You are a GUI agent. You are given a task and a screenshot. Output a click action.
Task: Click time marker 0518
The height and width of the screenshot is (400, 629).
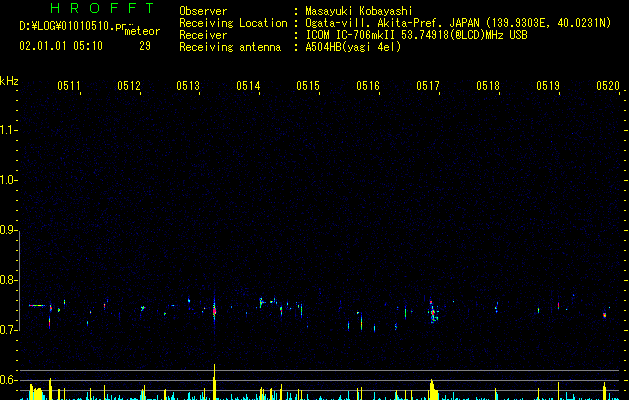click(x=488, y=86)
